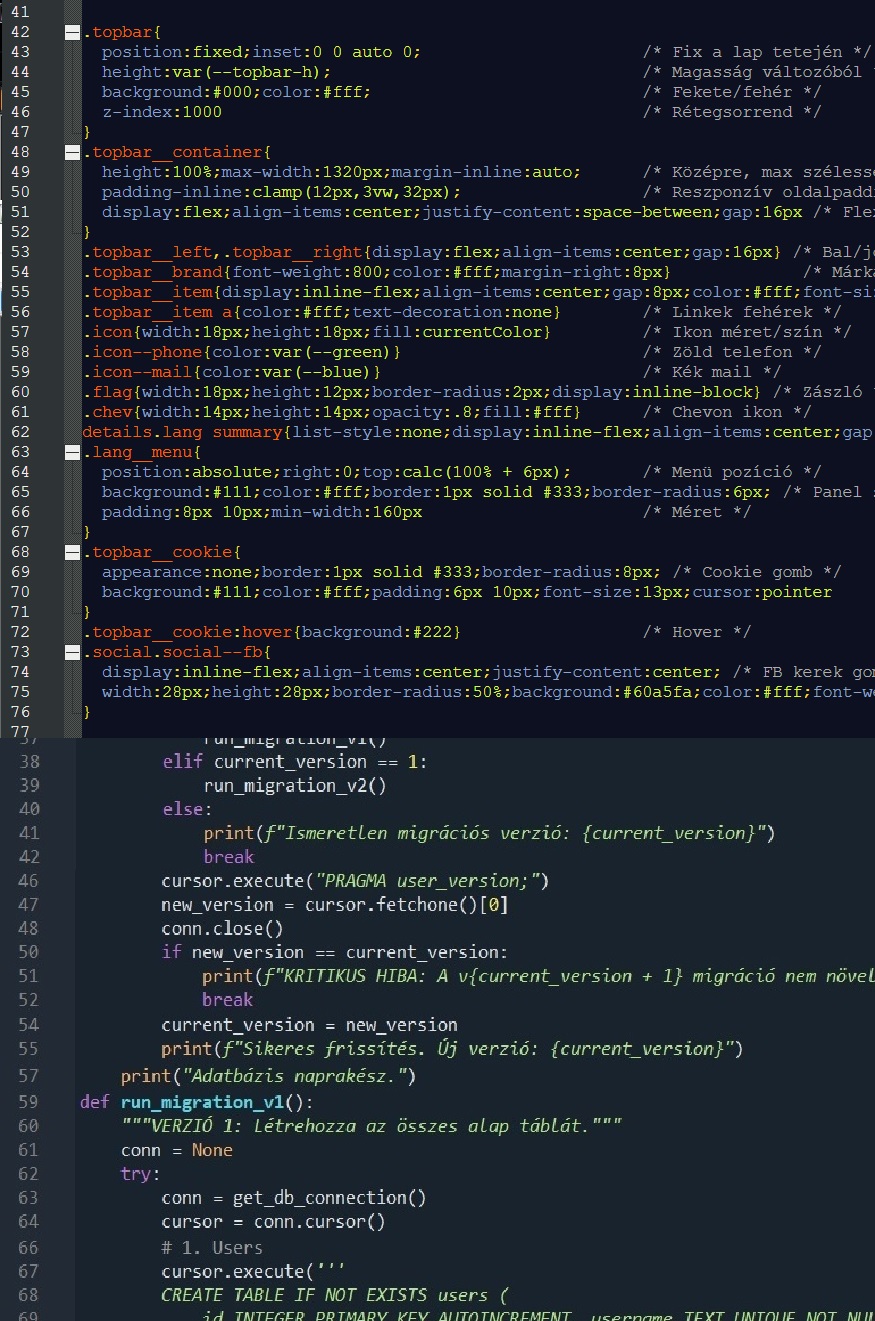Collapse the .topbar__container block fold marker
This screenshot has width=875, height=1321.
tap(72, 152)
